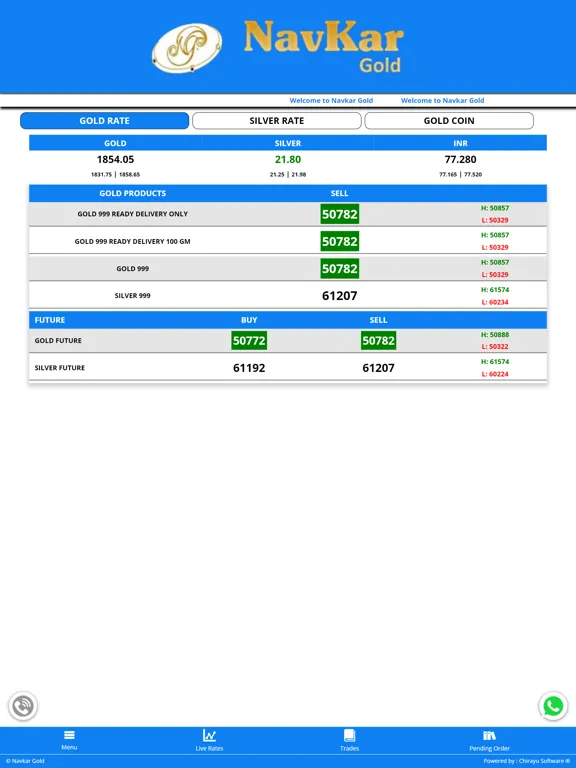Screen dimensions: 576x768
Task: Open the Live Rates chart icon
Action: click(209, 735)
